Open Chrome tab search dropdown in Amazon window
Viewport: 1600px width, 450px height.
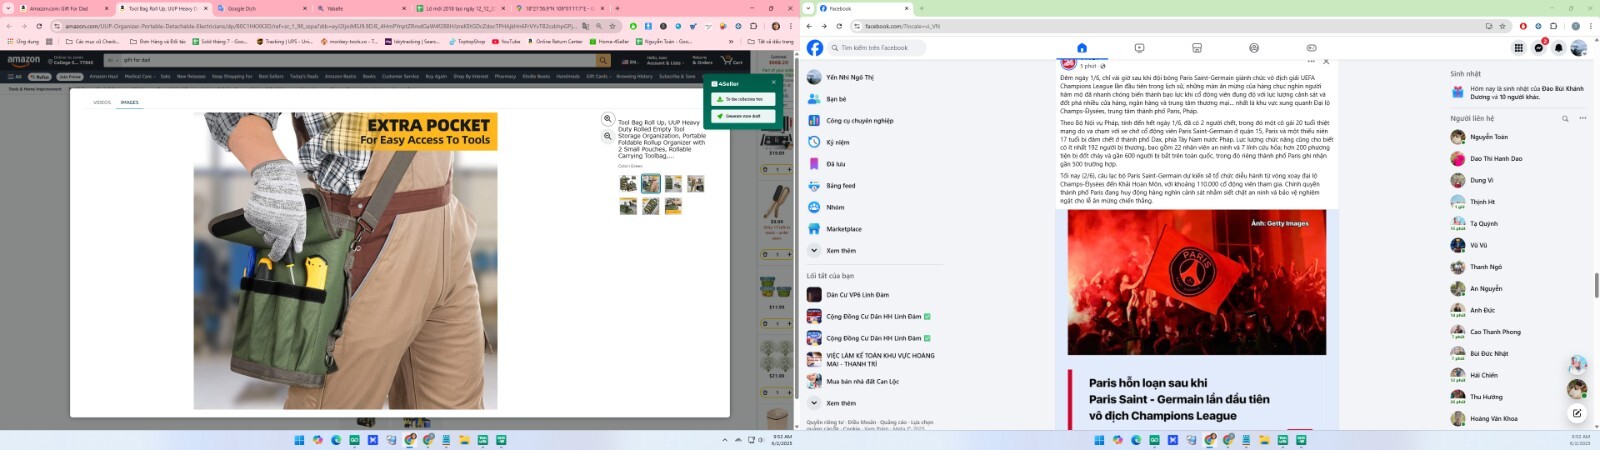click(x=8, y=8)
